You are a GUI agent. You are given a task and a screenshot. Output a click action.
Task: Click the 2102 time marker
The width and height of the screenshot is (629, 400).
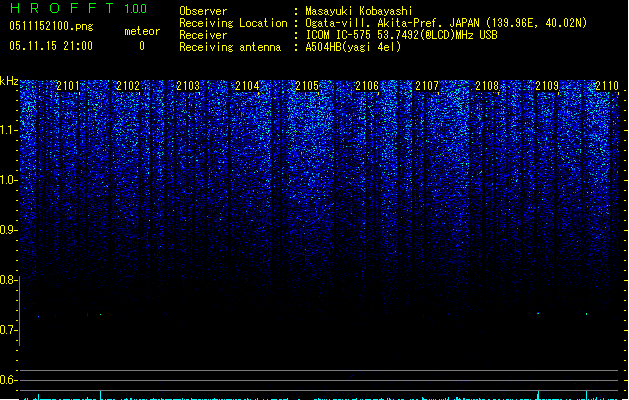click(128, 86)
